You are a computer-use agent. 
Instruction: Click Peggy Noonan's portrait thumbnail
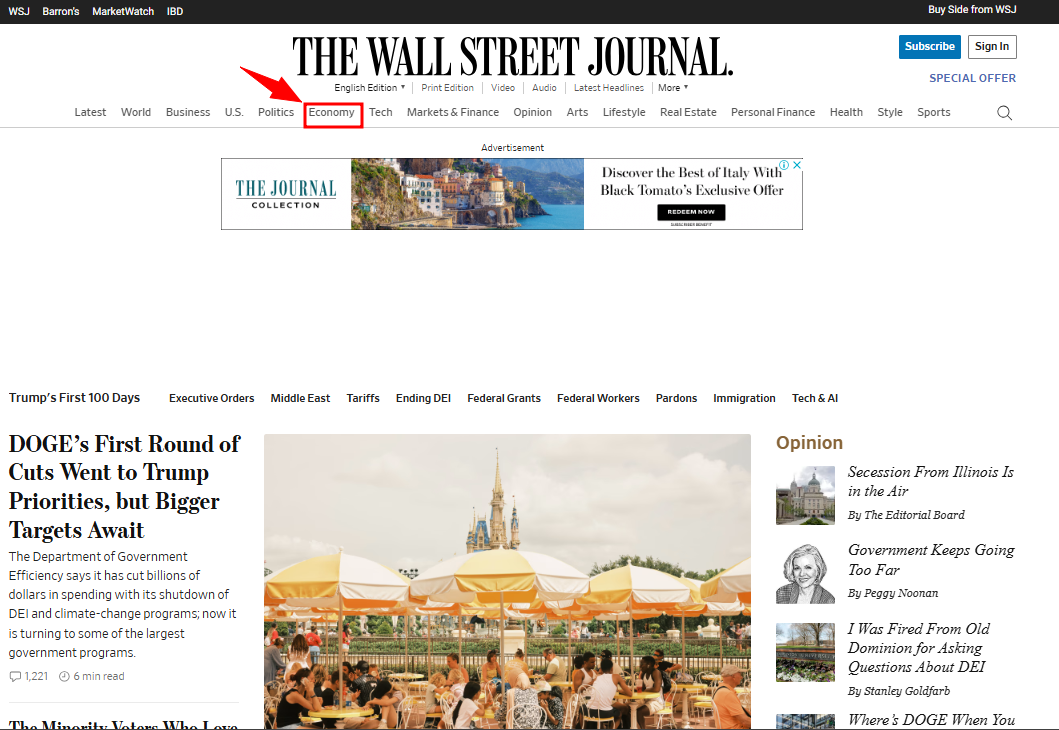tap(805, 573)
